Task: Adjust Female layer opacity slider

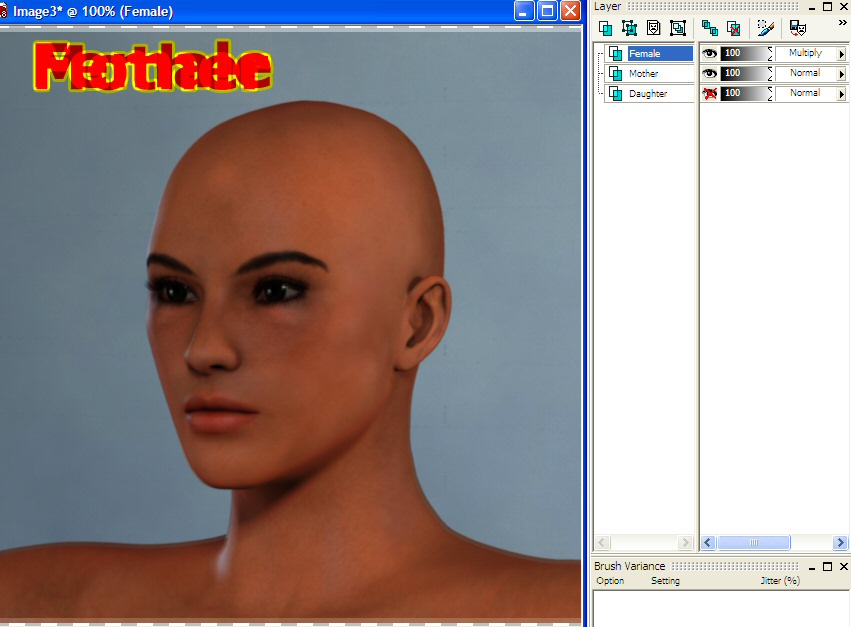Action: point(746,53)
